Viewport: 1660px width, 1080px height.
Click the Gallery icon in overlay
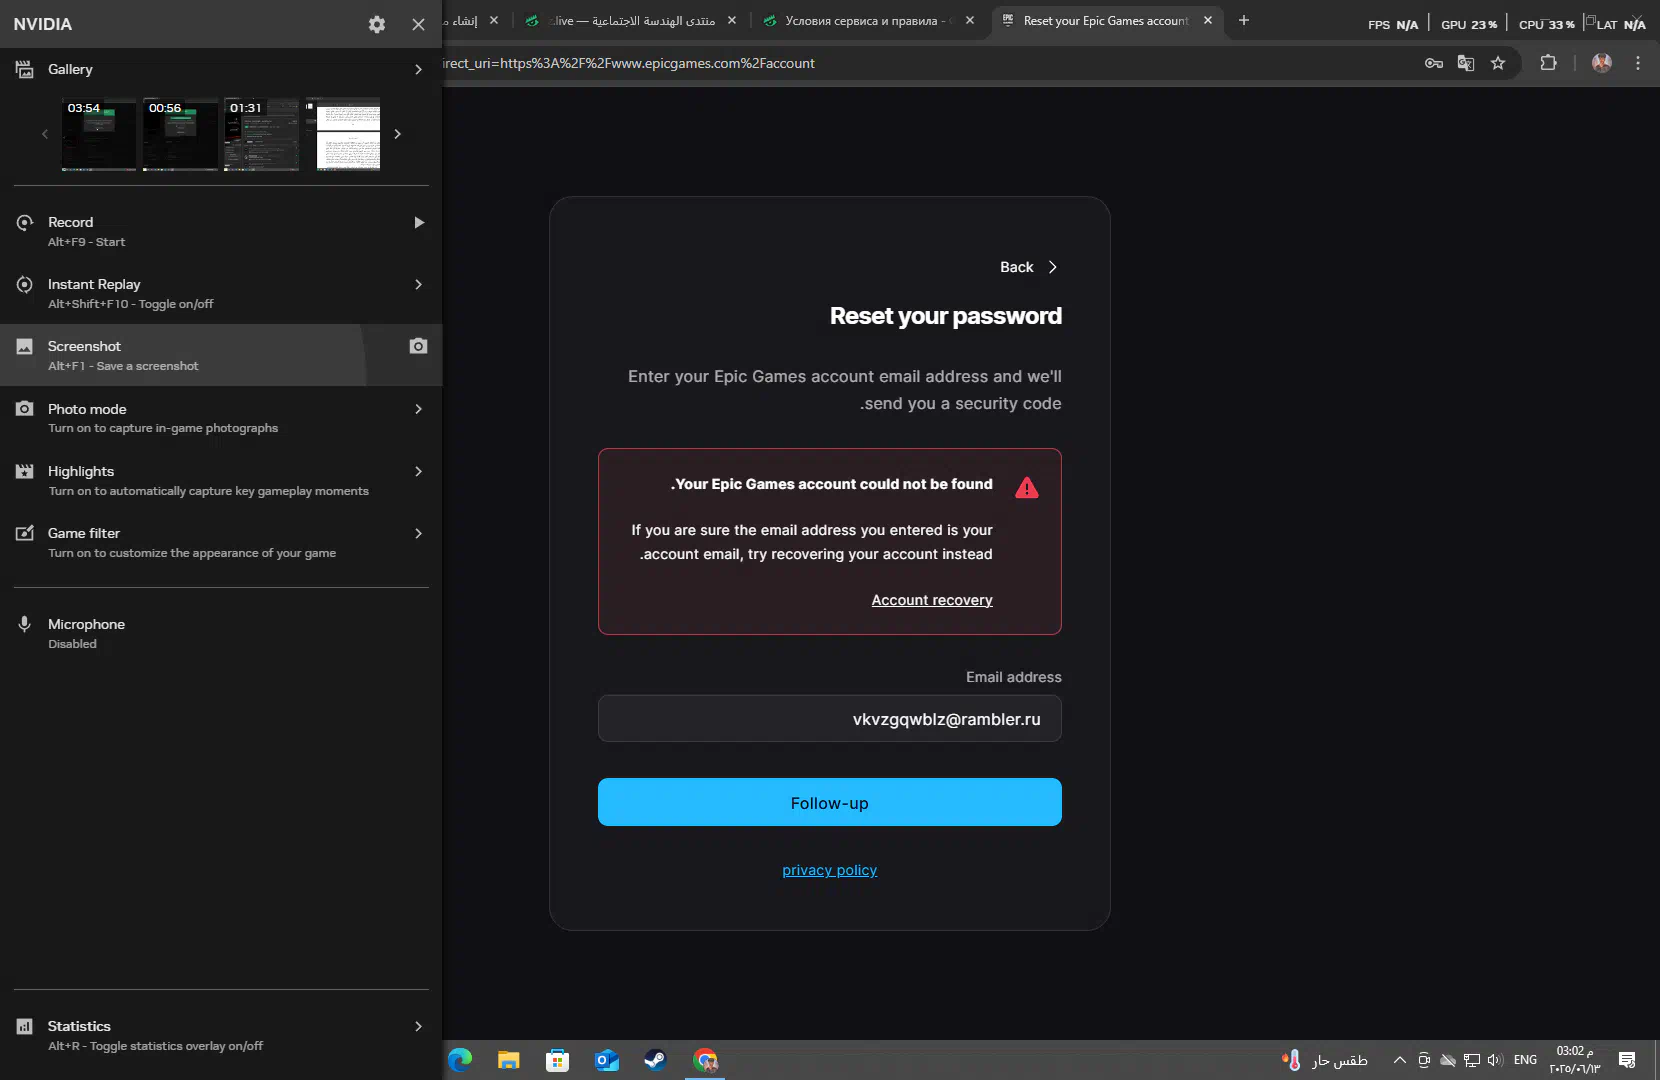click(x=24, y=69)
